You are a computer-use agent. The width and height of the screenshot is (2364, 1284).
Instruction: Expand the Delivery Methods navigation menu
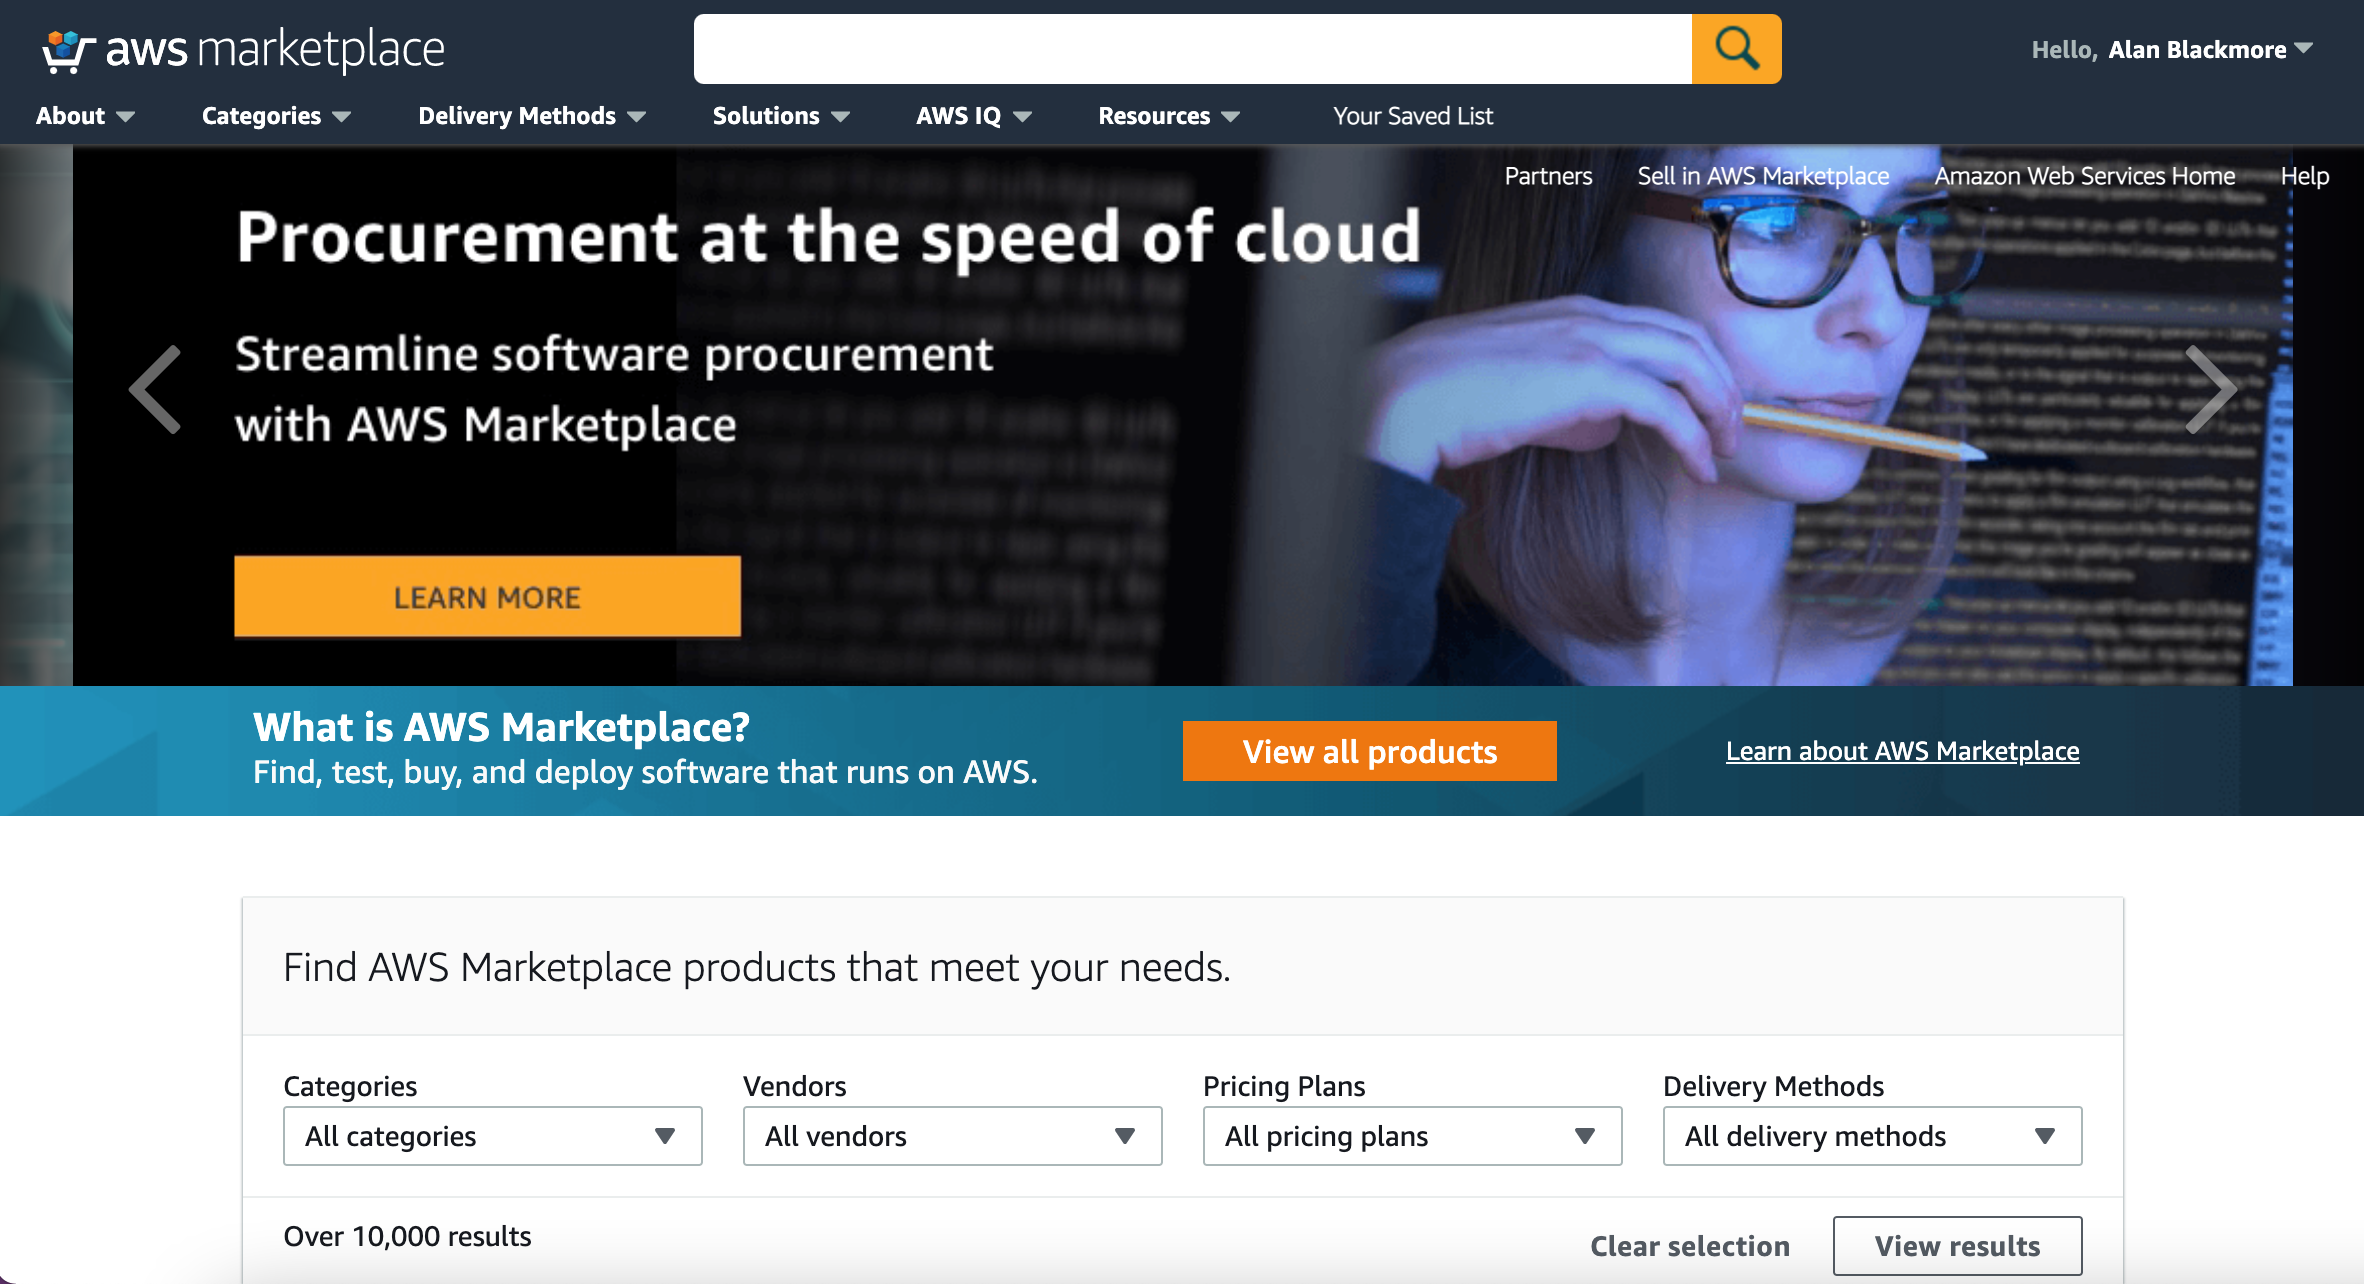[532, 116]
